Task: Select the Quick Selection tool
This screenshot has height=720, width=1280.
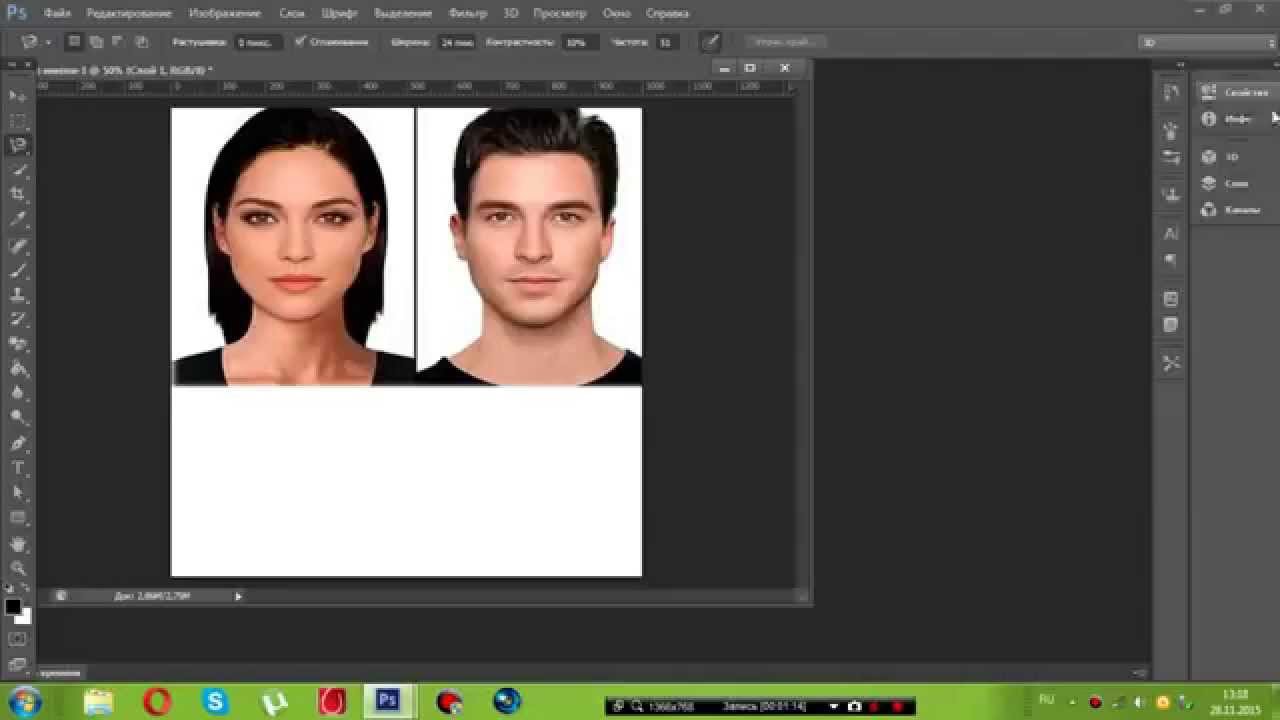Action: coord(18,171)
